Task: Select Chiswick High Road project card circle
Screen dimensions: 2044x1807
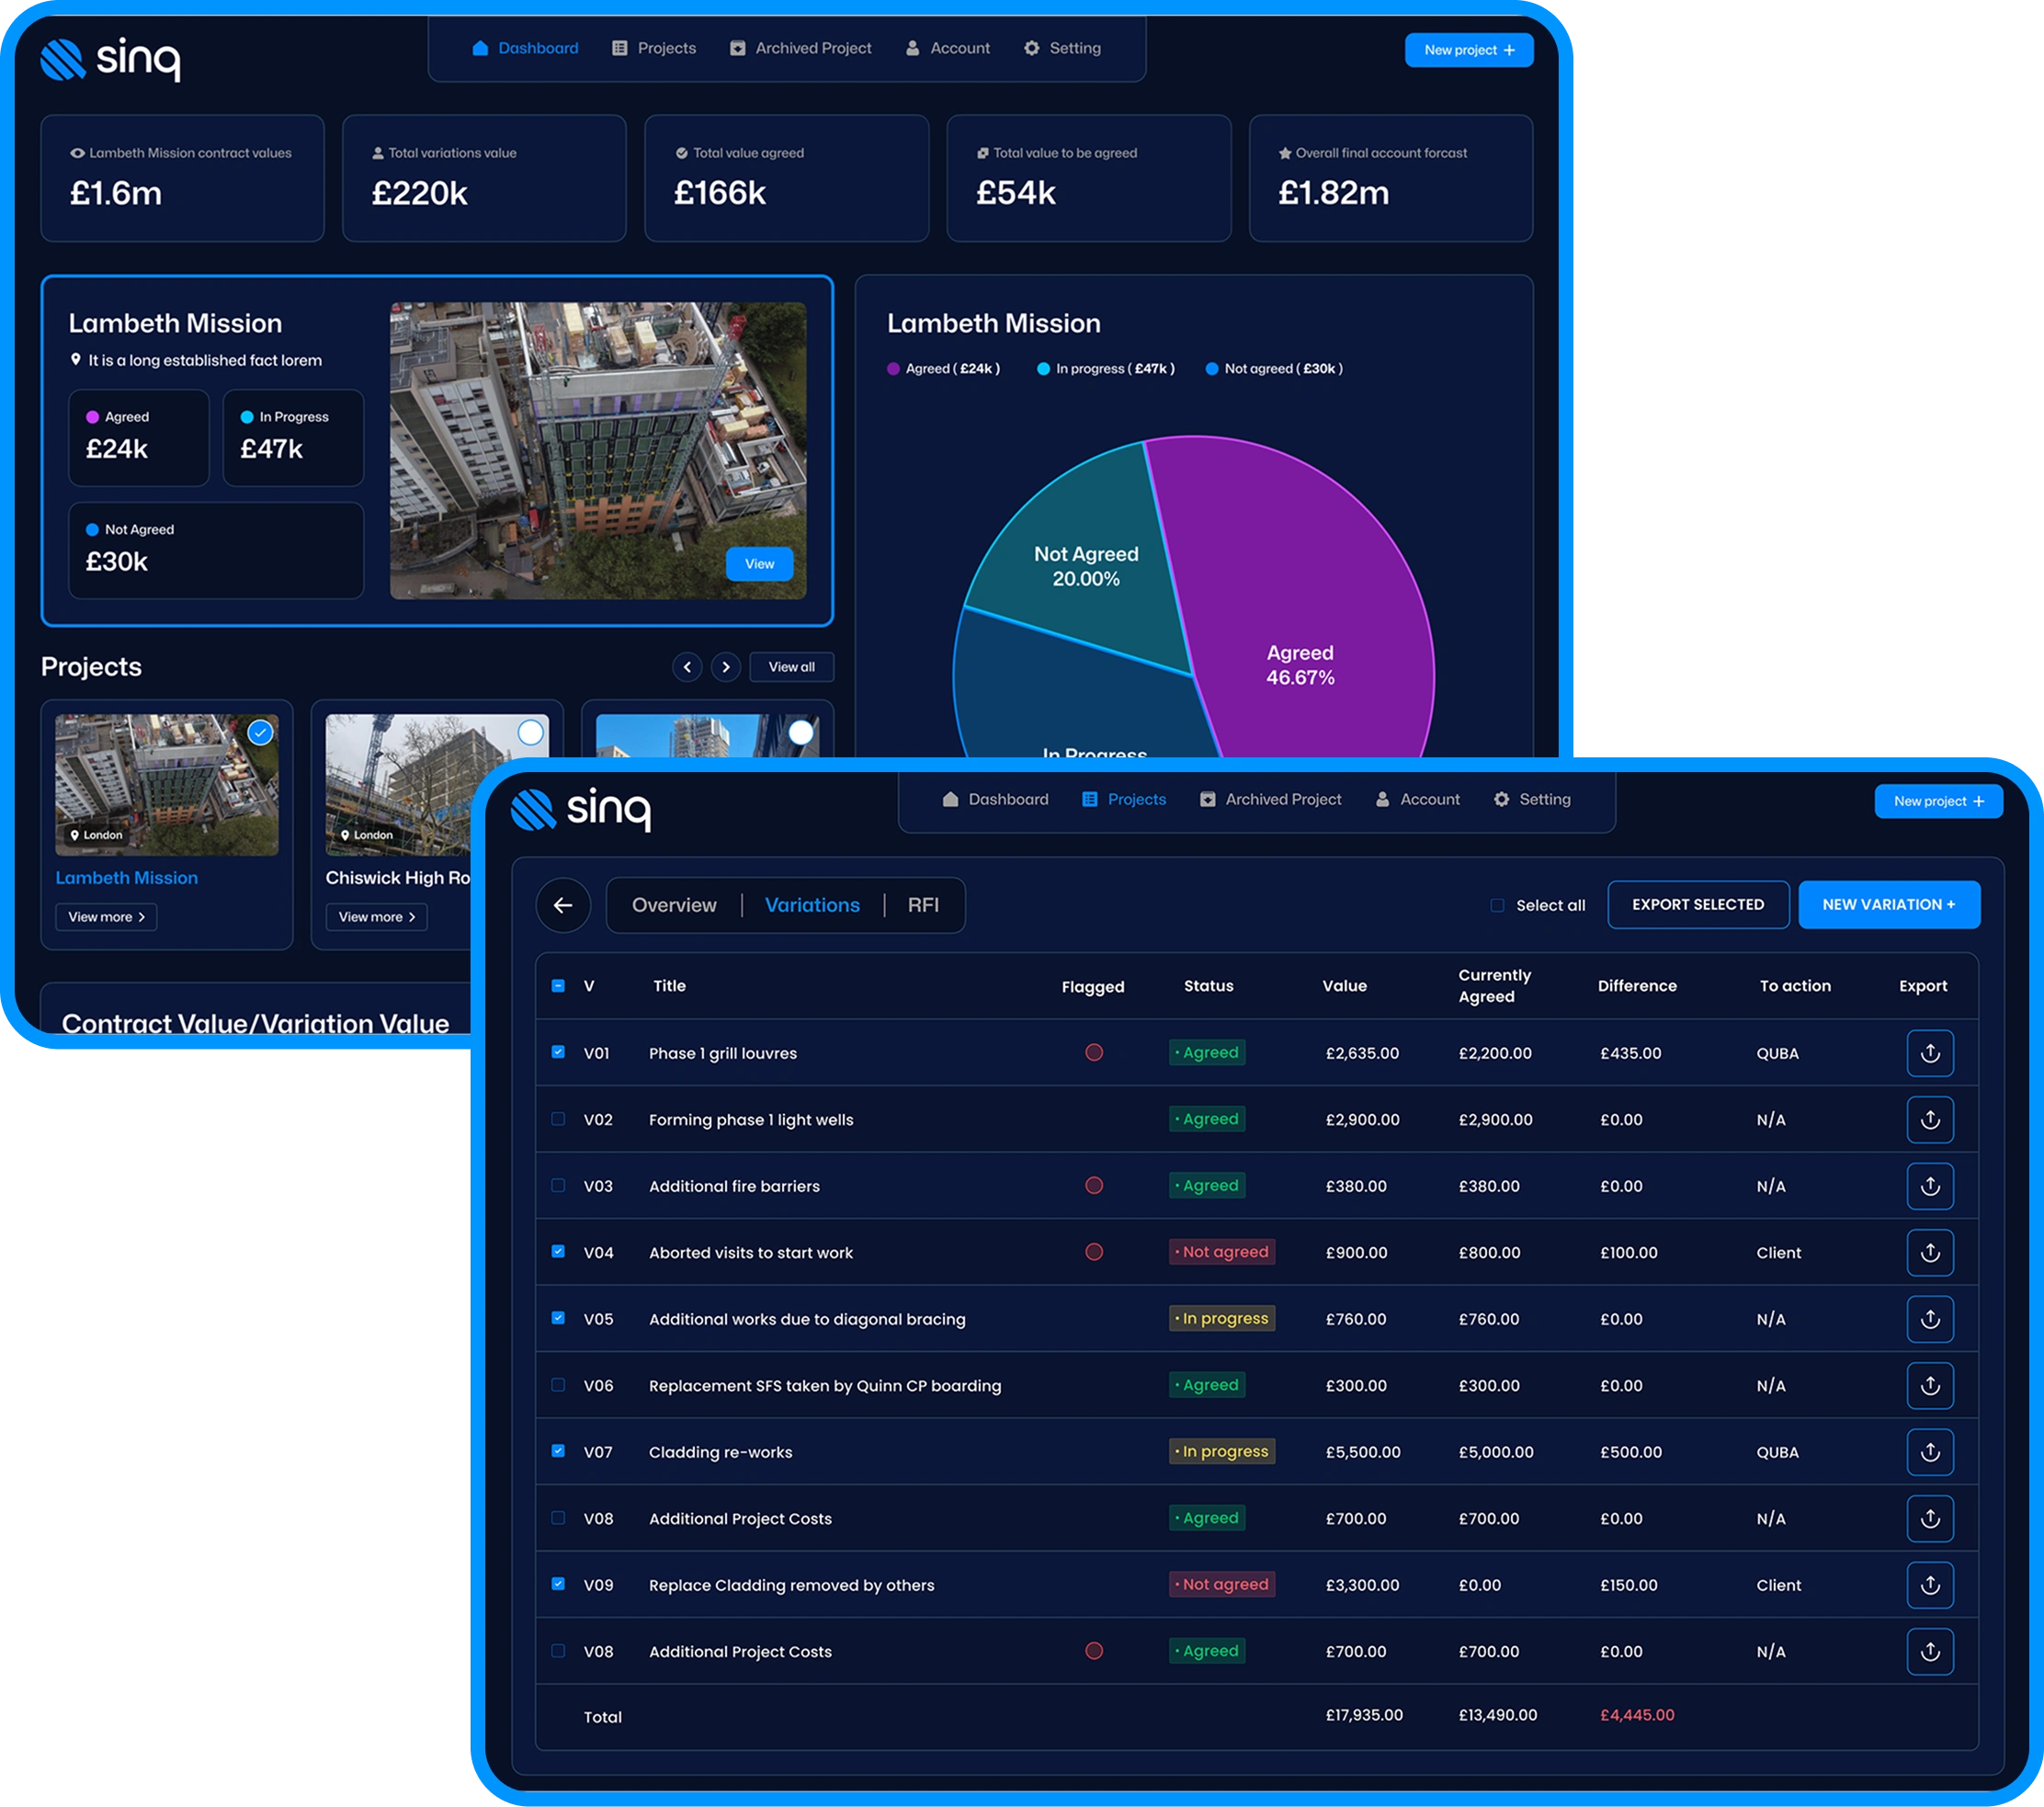Action: click(531, 733)
